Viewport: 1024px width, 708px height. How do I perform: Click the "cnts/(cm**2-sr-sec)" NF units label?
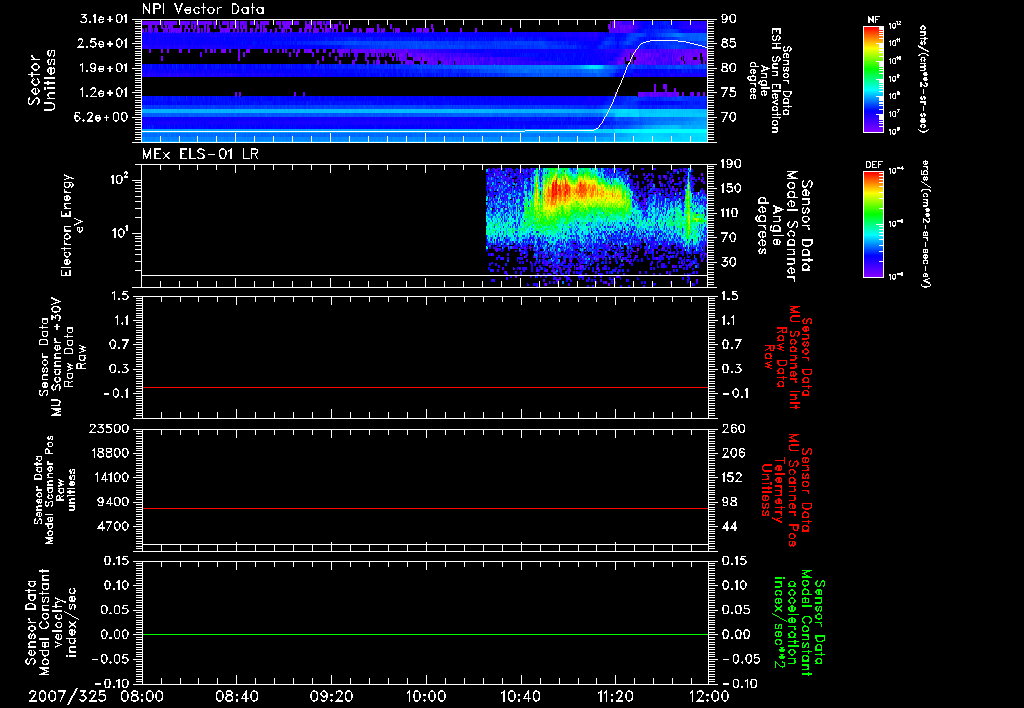(x=923, y=78)
